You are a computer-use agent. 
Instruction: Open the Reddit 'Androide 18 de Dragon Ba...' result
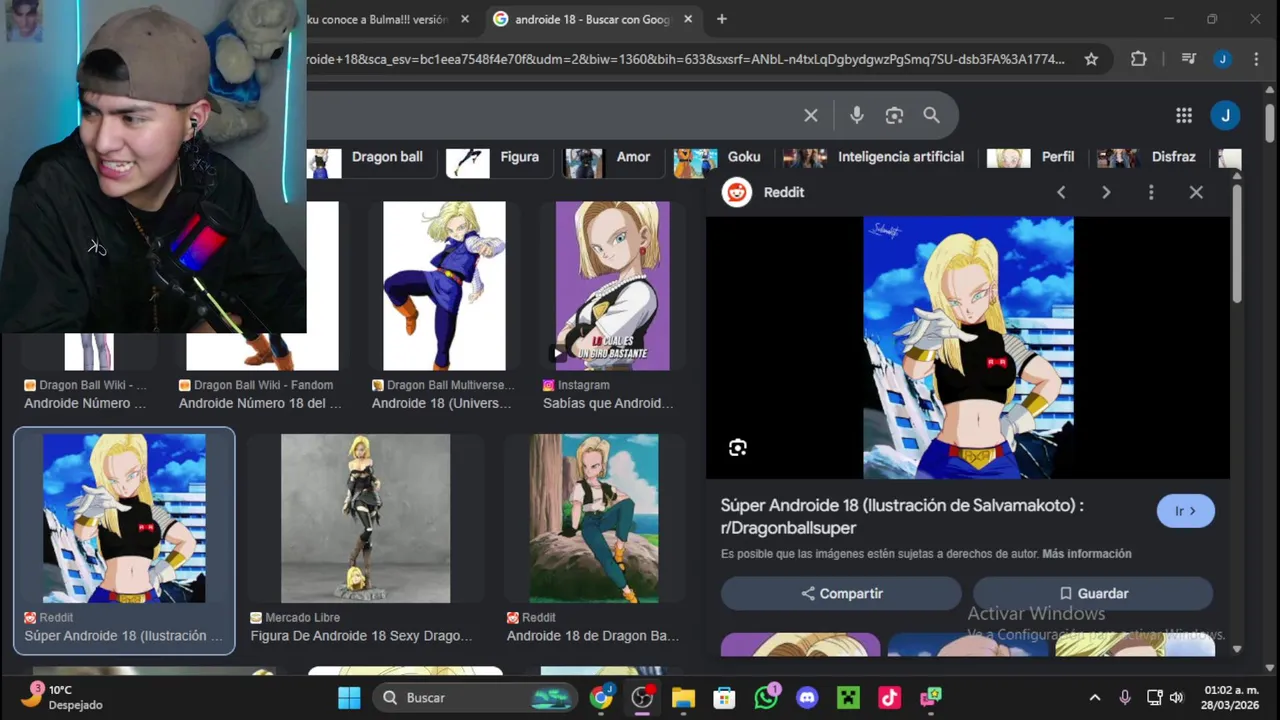coord(593,636)
